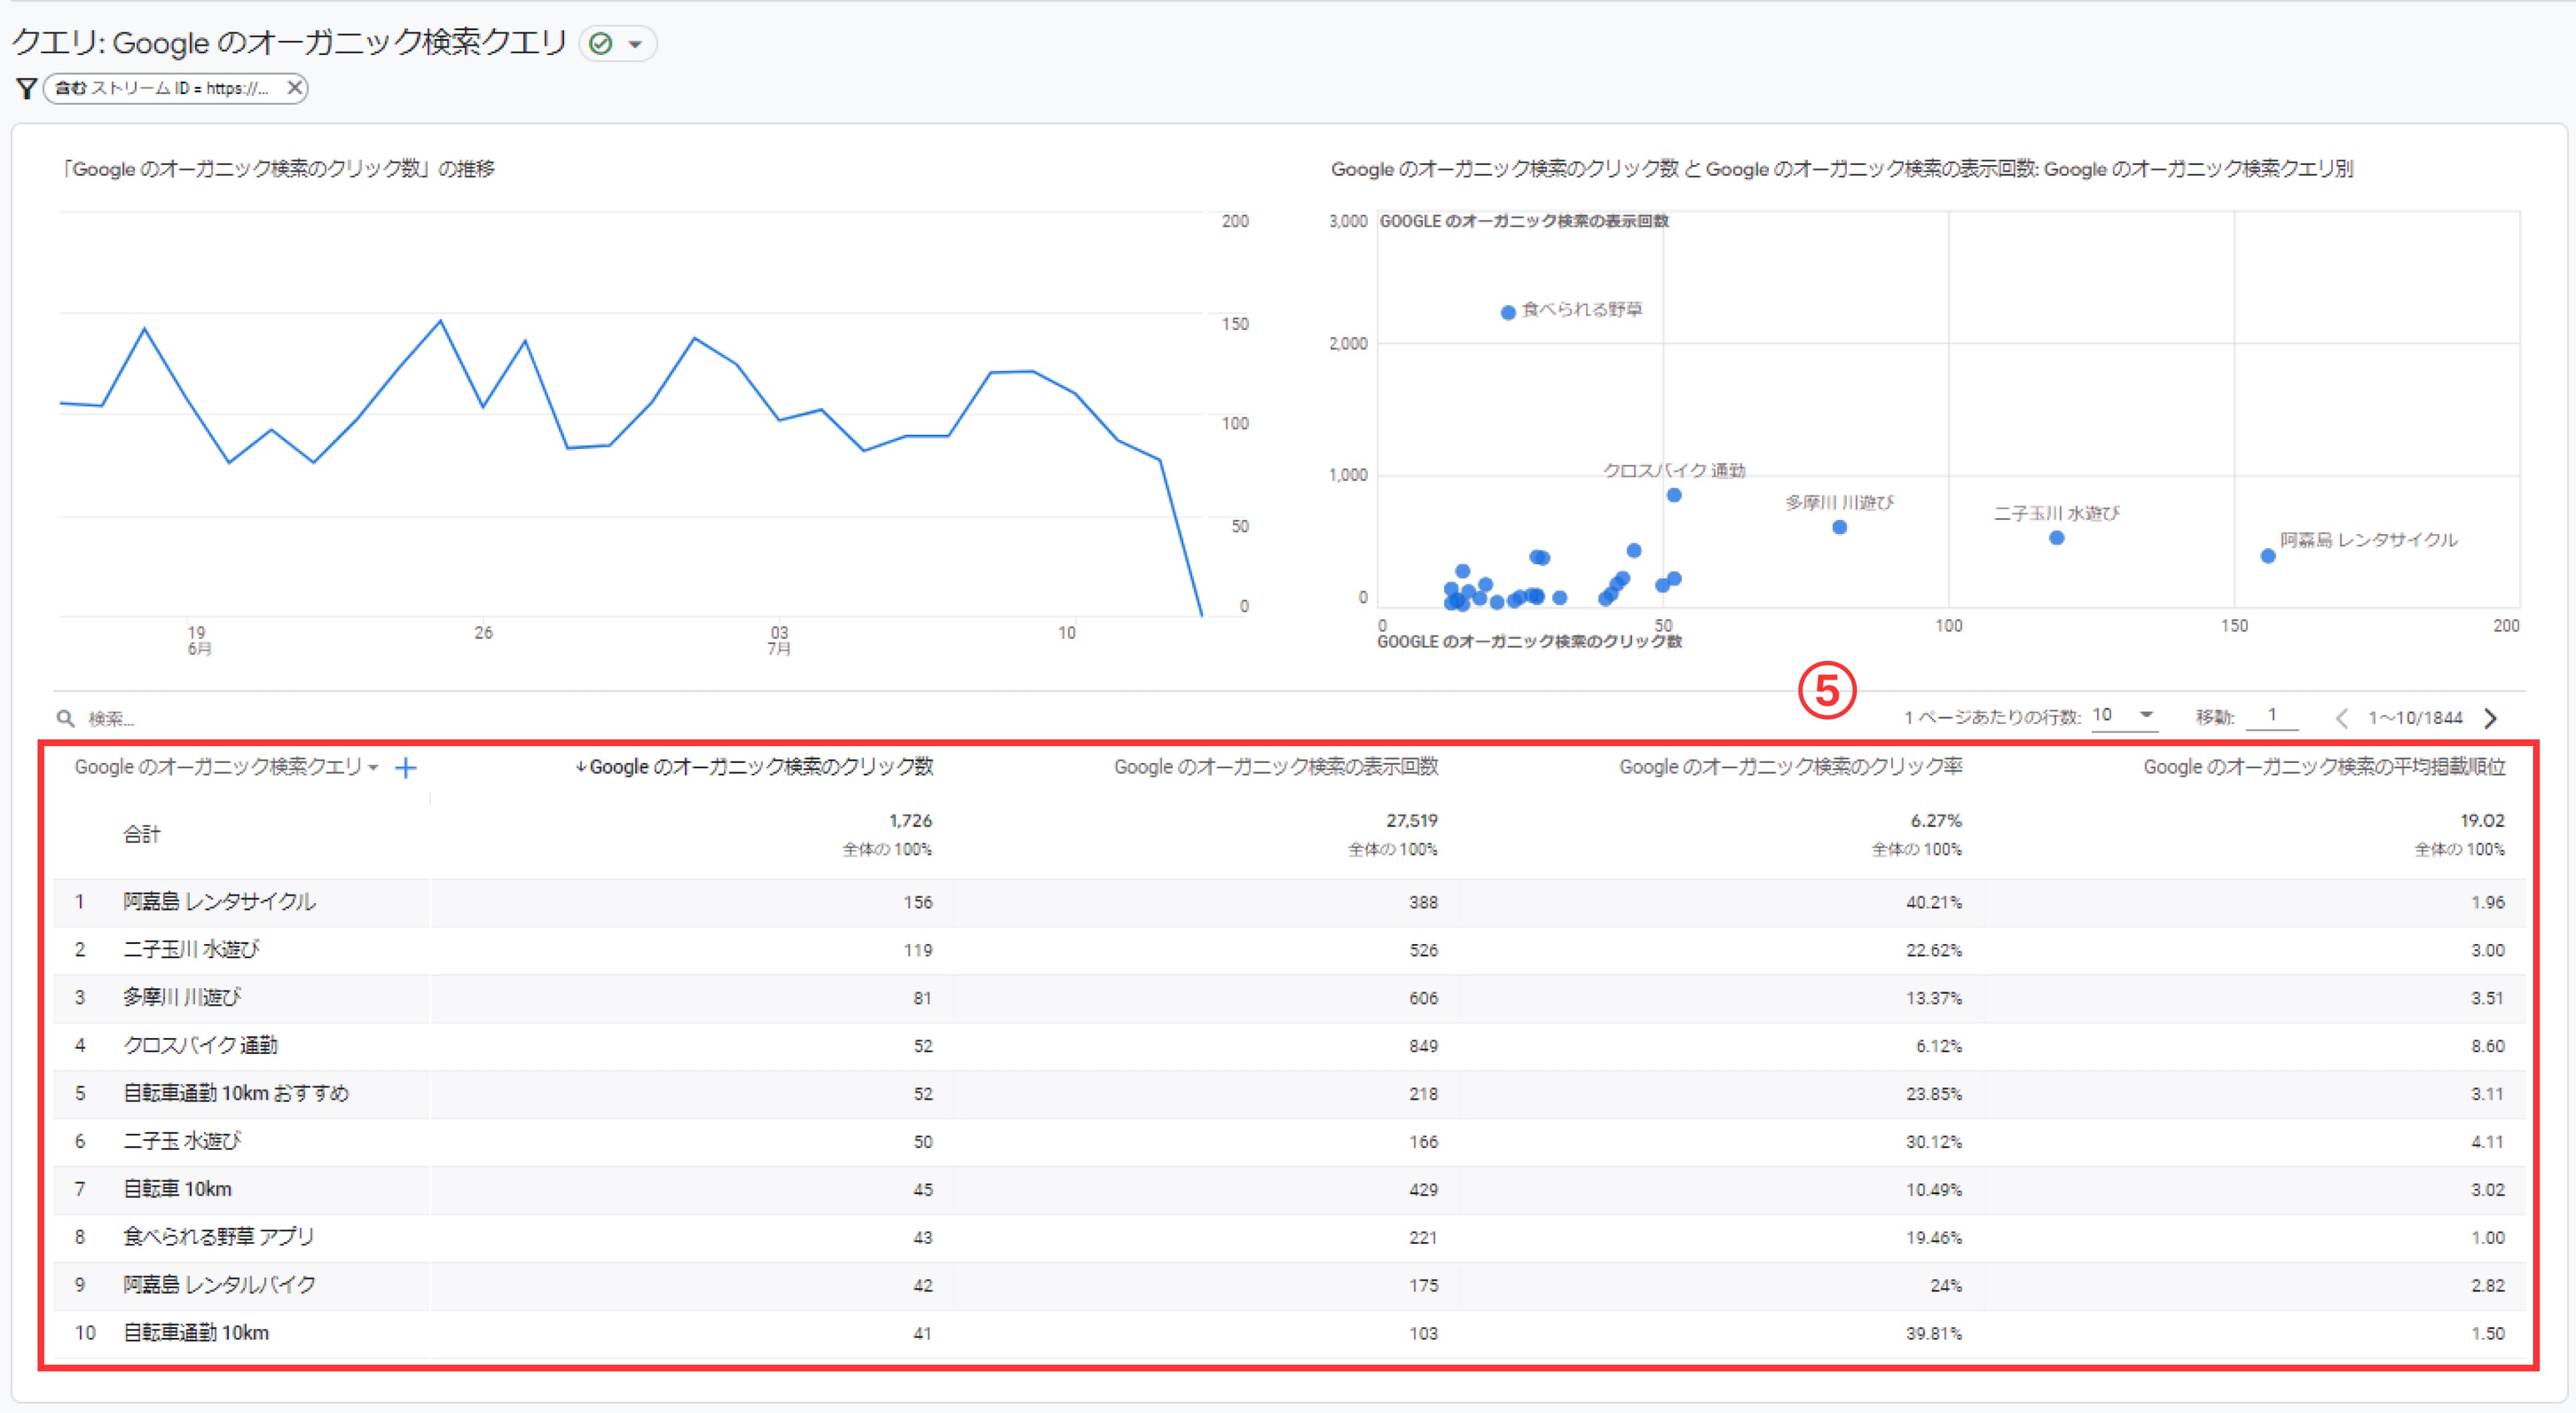This screenshot has width=2576, height=1413.
Task: Remove the ストリーム ID filter with X
Action: click(x=294, y=88)
